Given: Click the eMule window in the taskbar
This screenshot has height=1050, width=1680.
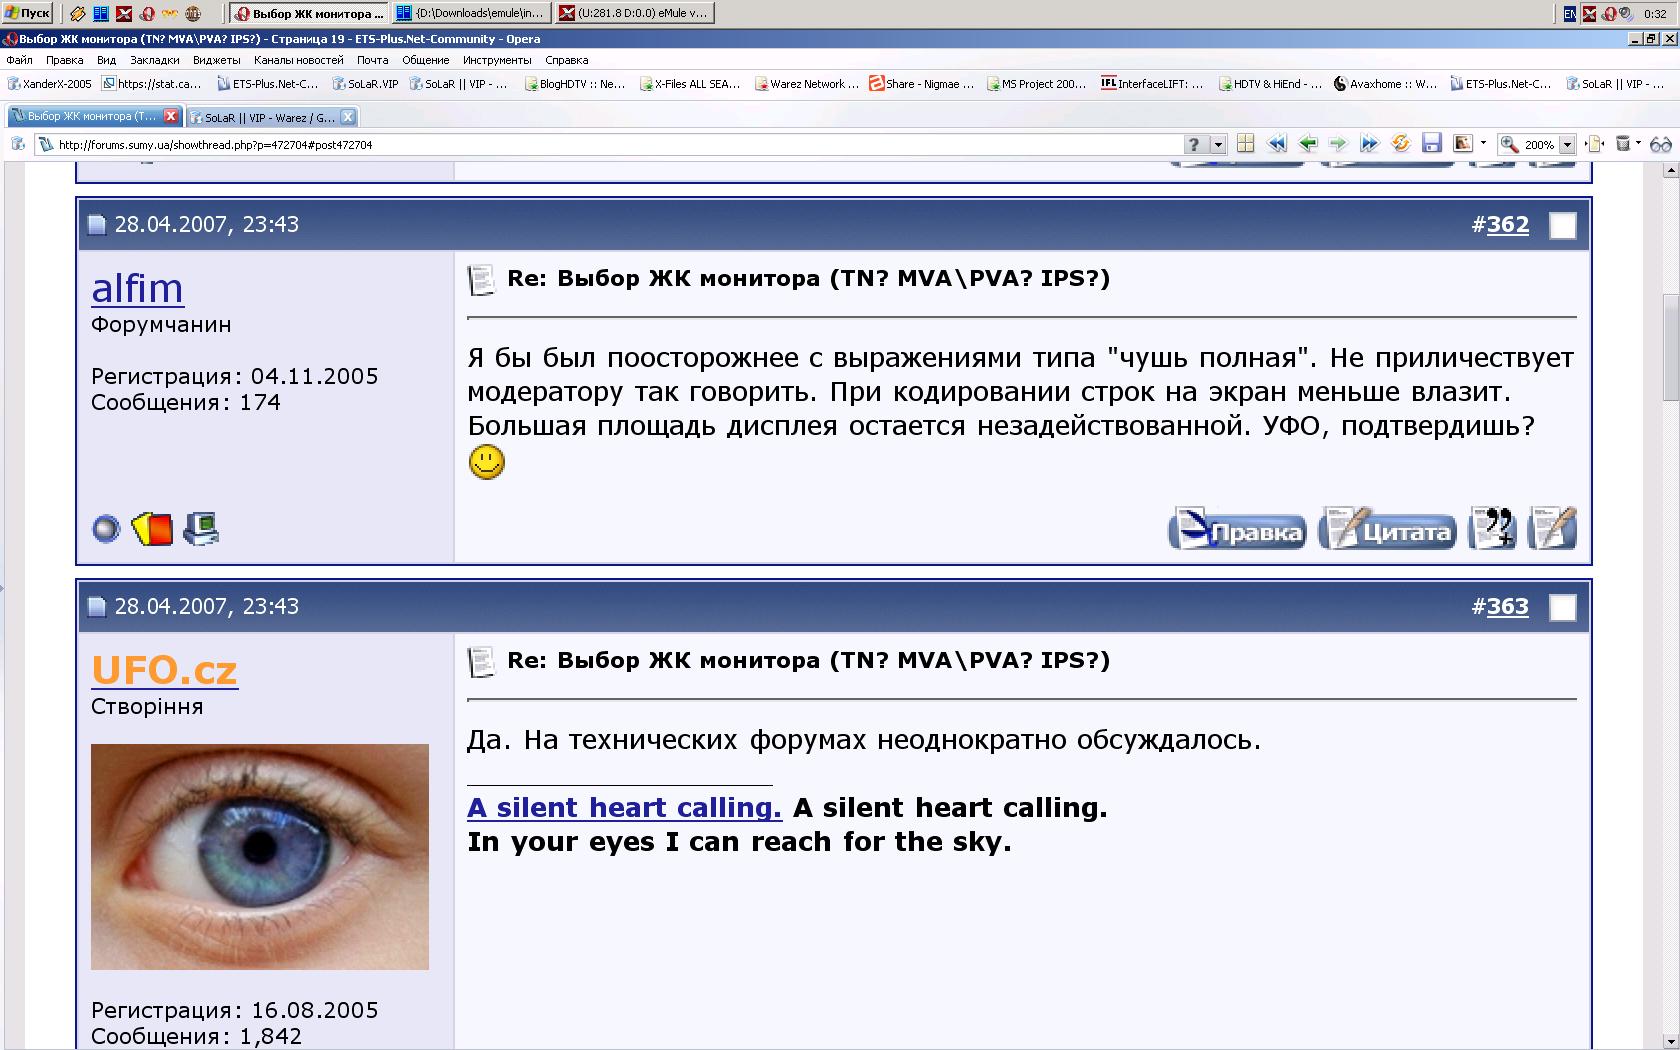Looking at the screenshot, I should (x=633, y=13).
